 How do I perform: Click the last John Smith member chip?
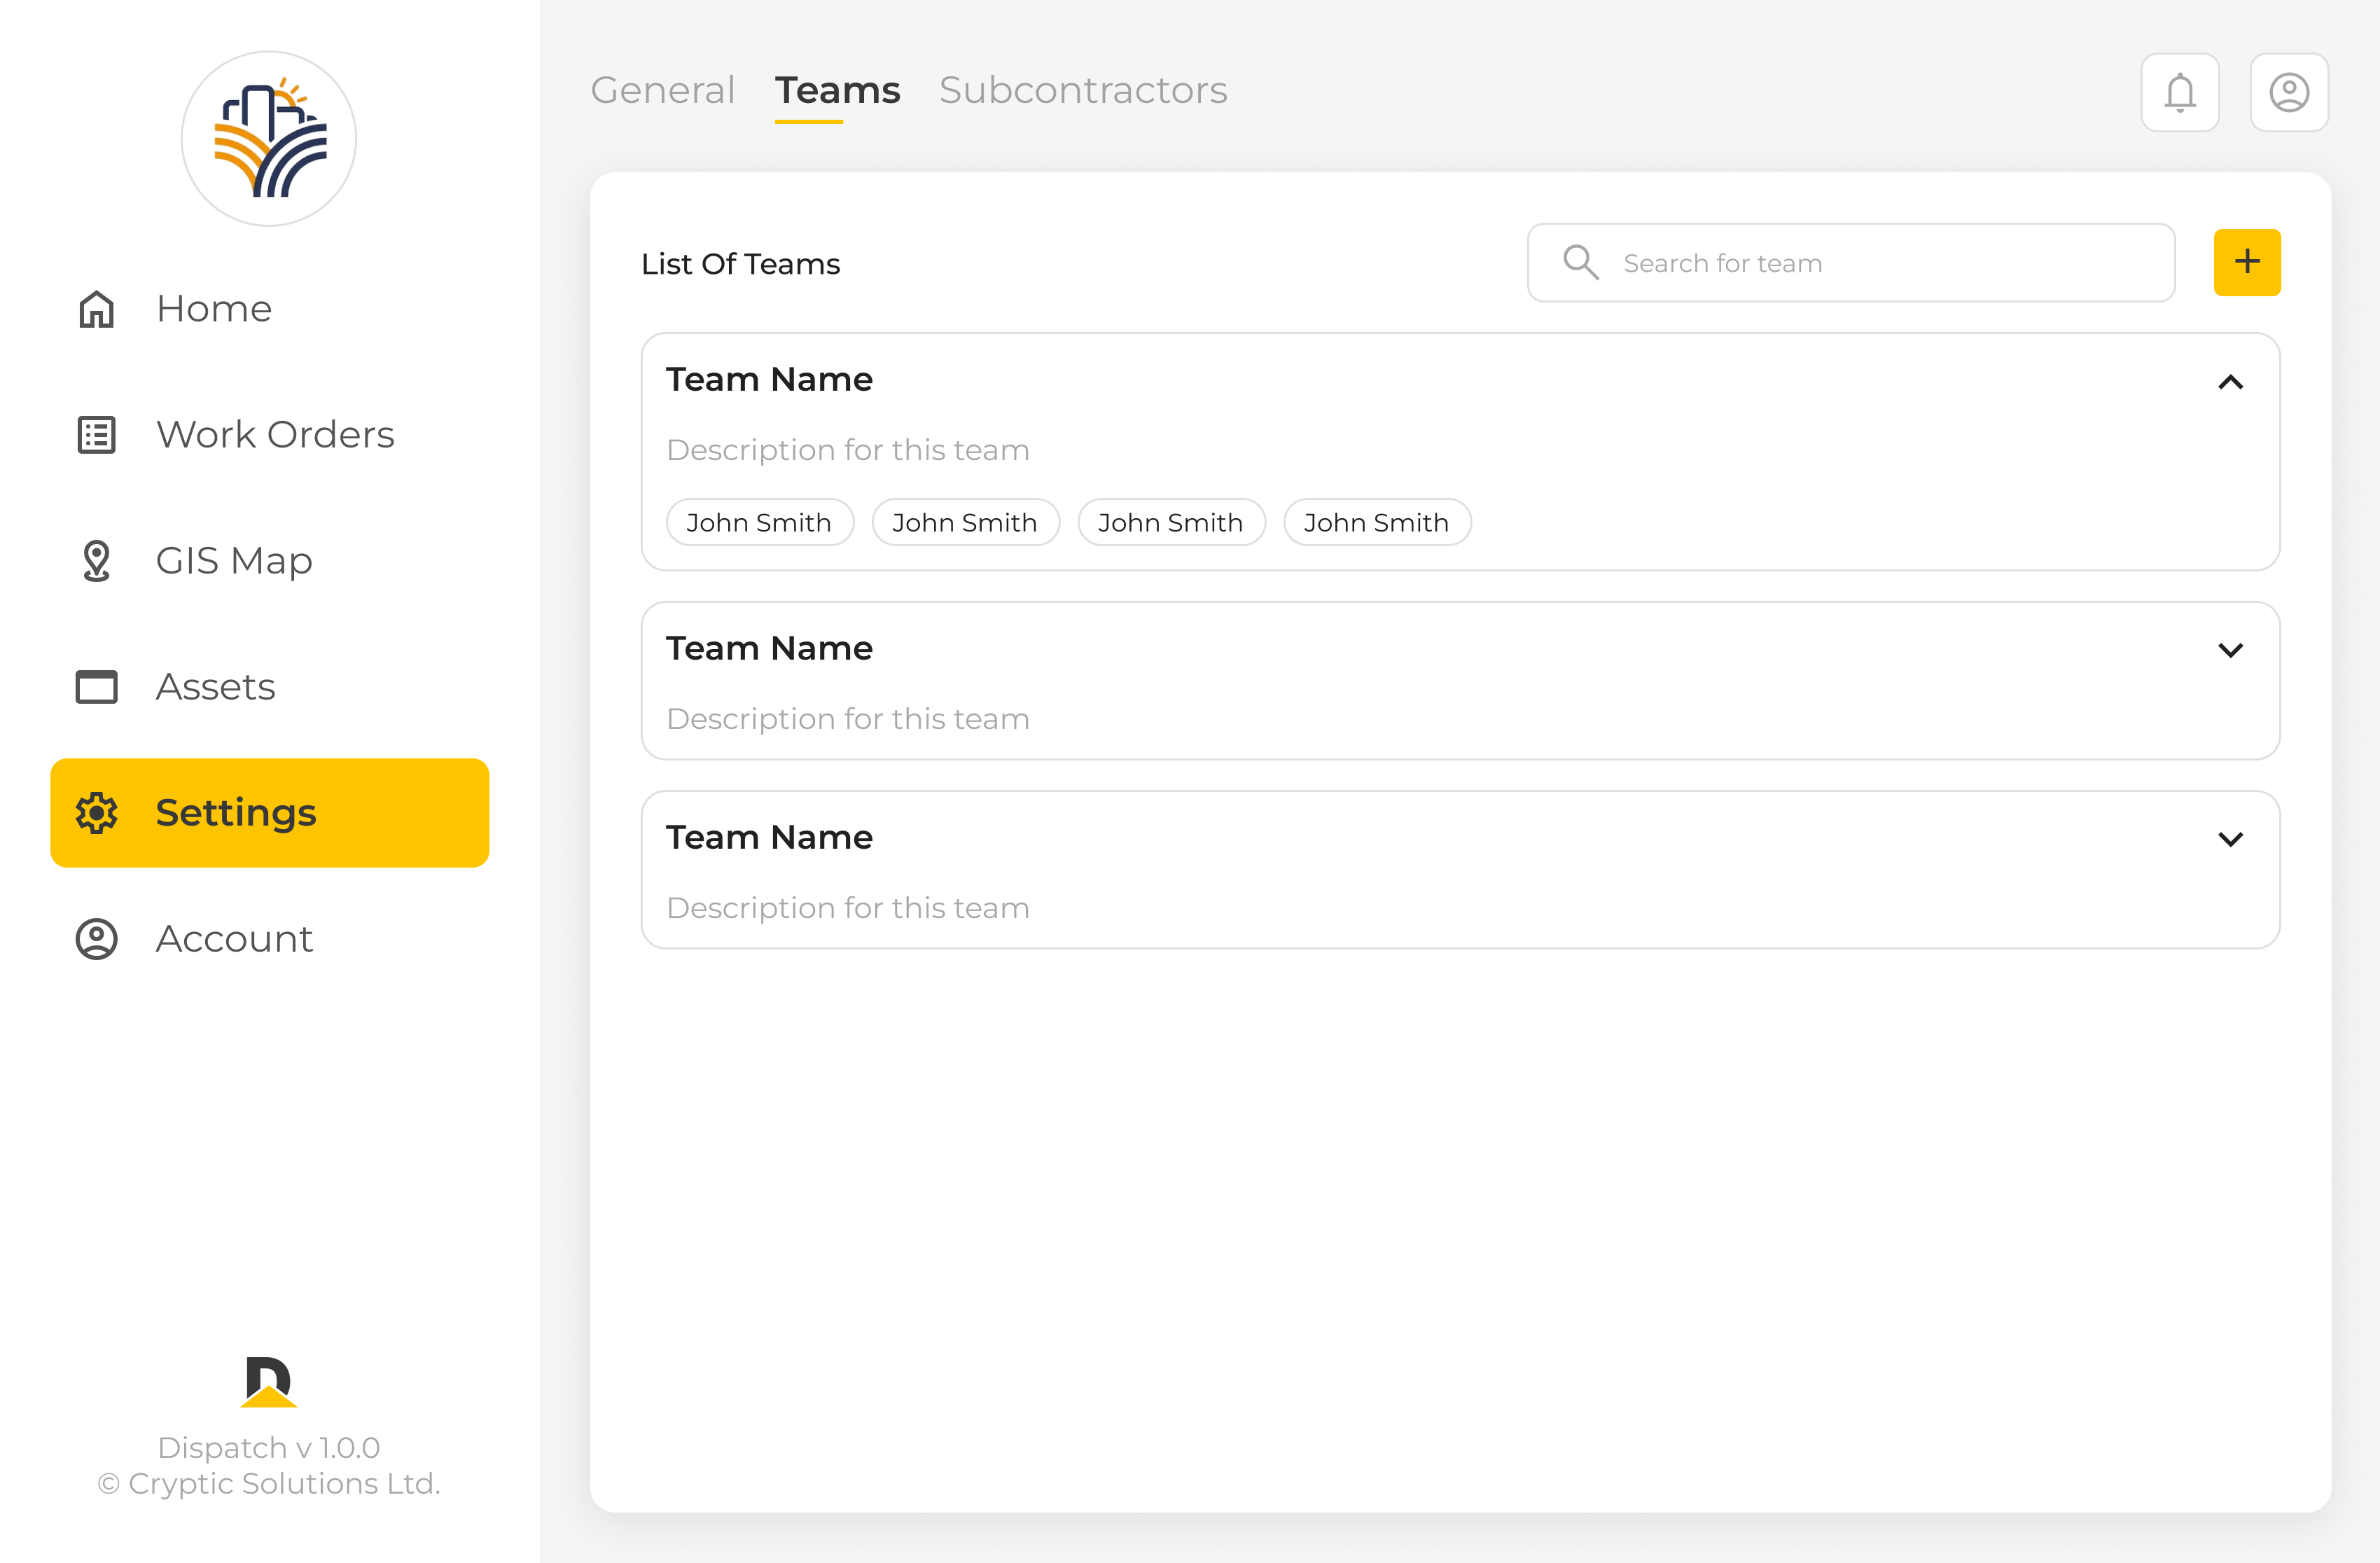coord(1376,522)
